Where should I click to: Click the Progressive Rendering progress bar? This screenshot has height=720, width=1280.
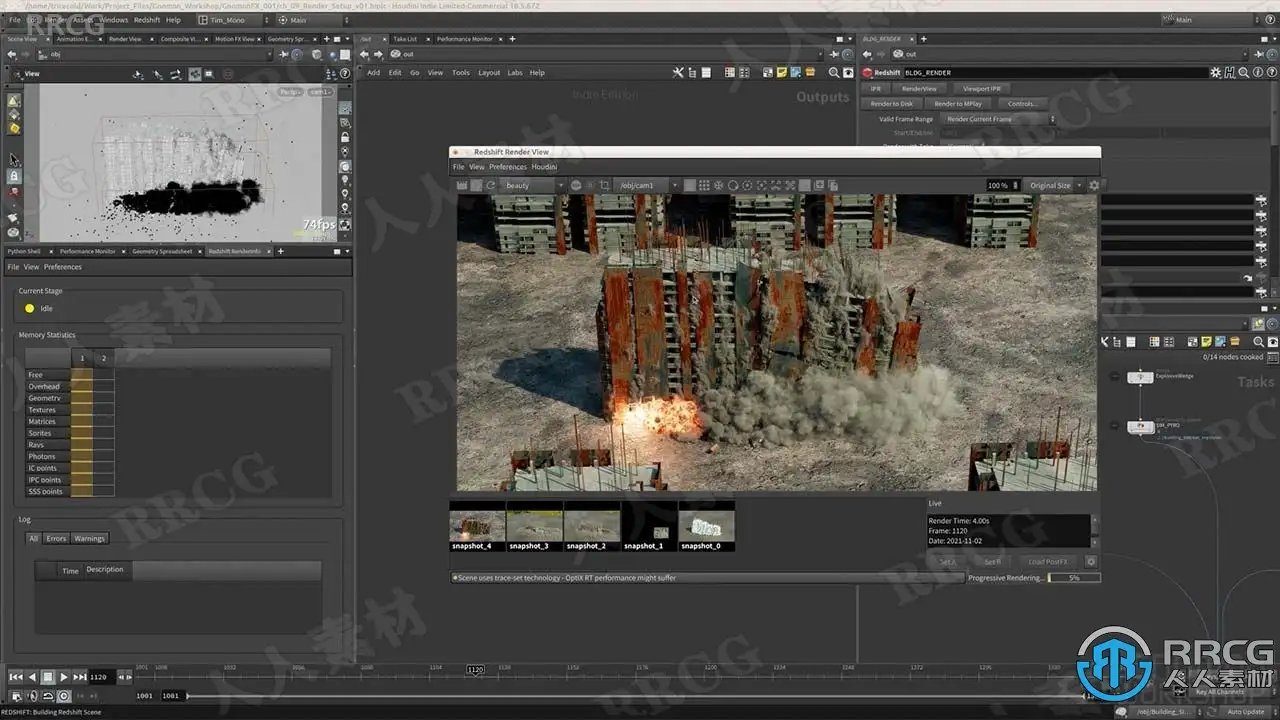pos(1073,578)
